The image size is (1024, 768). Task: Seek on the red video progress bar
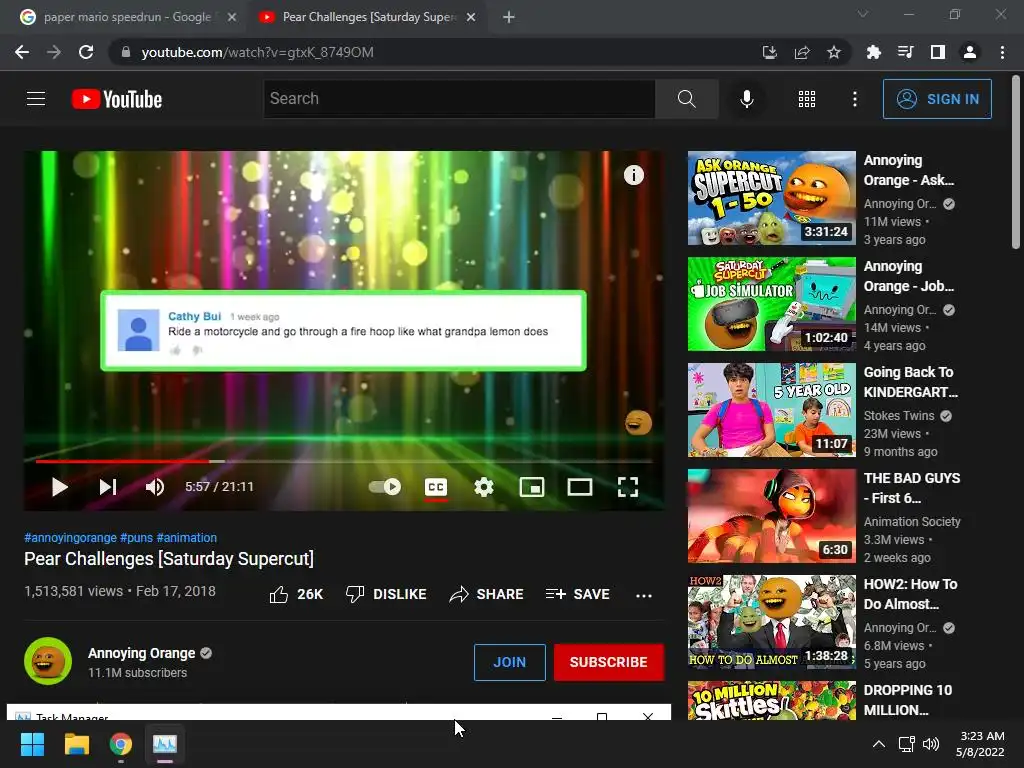click(344, 461)
